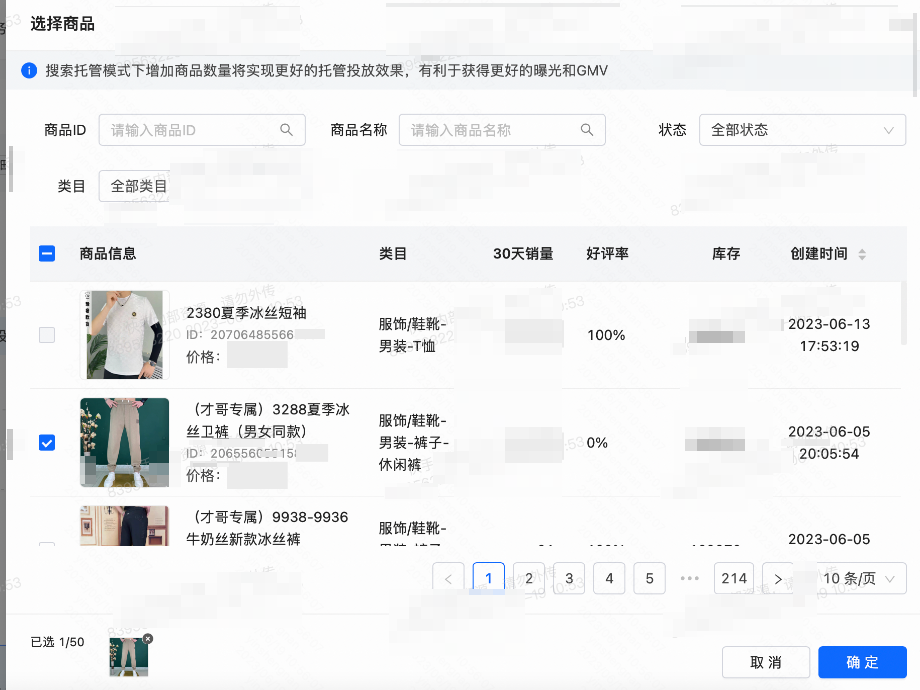Screen dimensions: 920x690
Task: Go to the previous page with the left arrow
Action: click(x=448, y=579)
